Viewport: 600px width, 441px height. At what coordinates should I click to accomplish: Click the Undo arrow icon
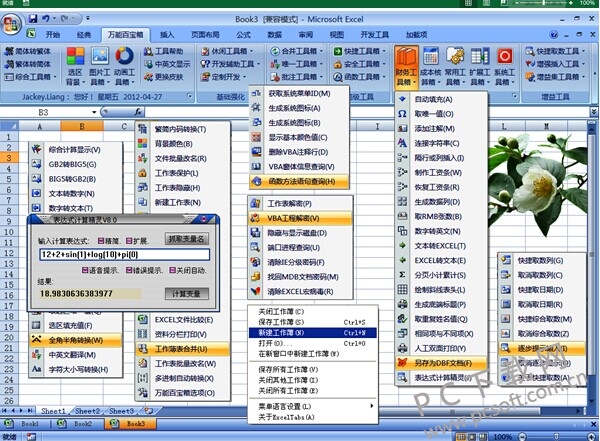[46, 18]
